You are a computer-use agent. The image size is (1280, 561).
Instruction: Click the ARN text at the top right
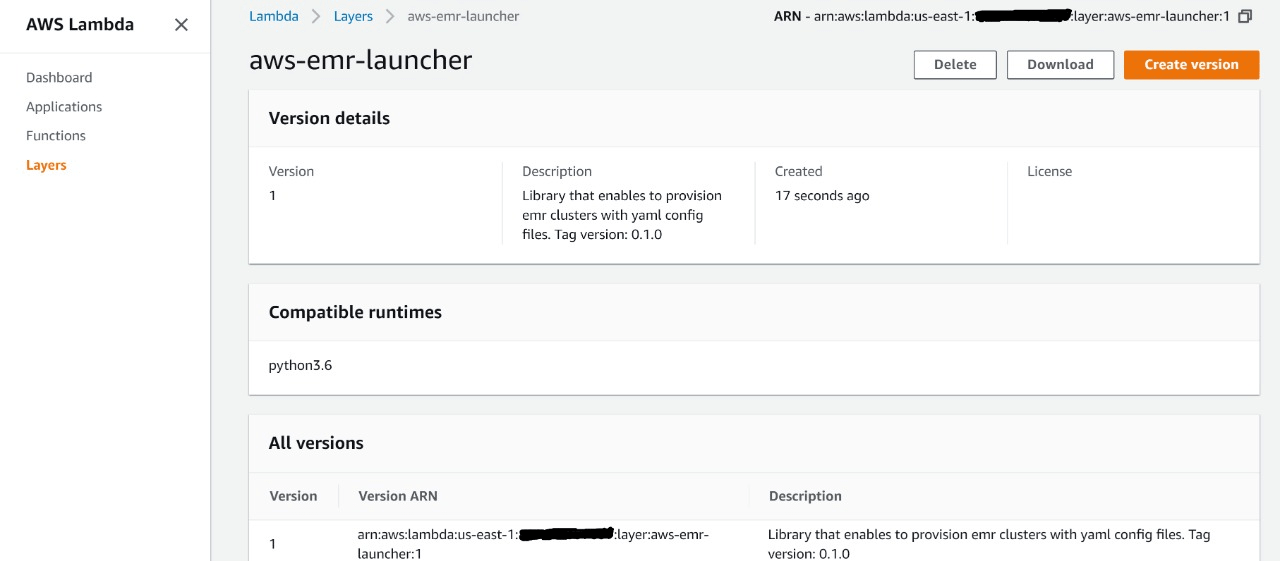[x=1002, y=16]
